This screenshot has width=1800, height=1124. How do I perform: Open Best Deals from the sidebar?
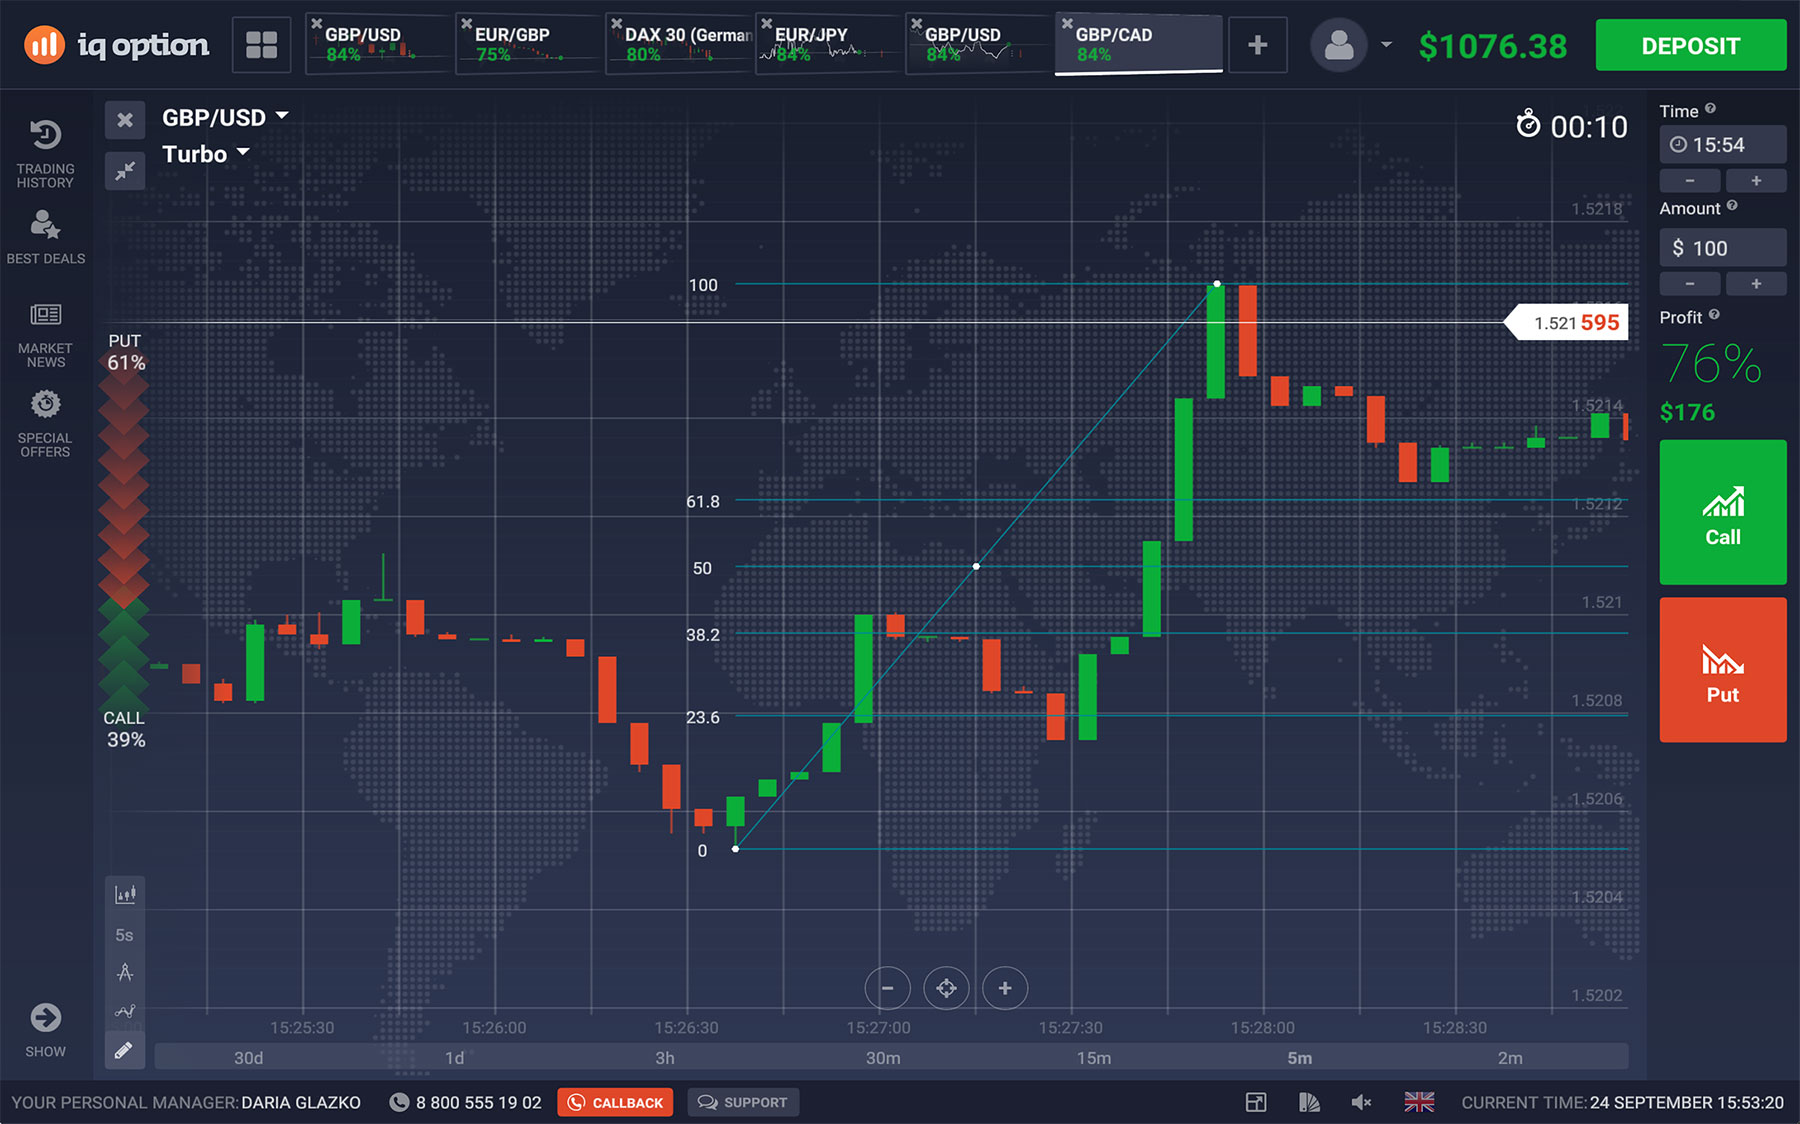pos(45,237)
